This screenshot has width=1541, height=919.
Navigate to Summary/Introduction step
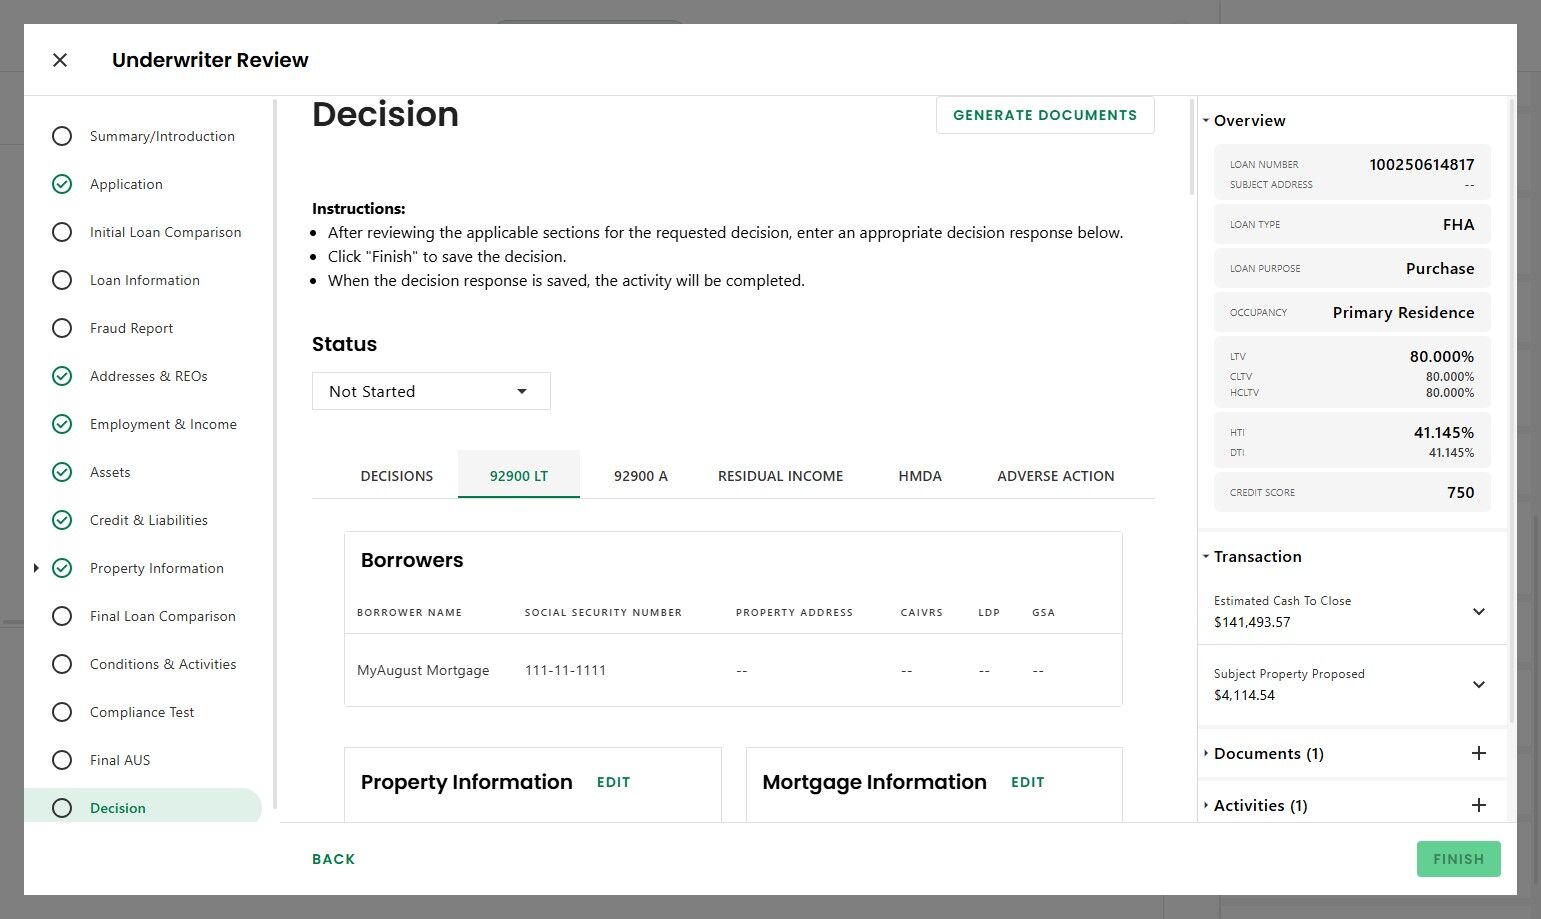click(x=162, y=136)
